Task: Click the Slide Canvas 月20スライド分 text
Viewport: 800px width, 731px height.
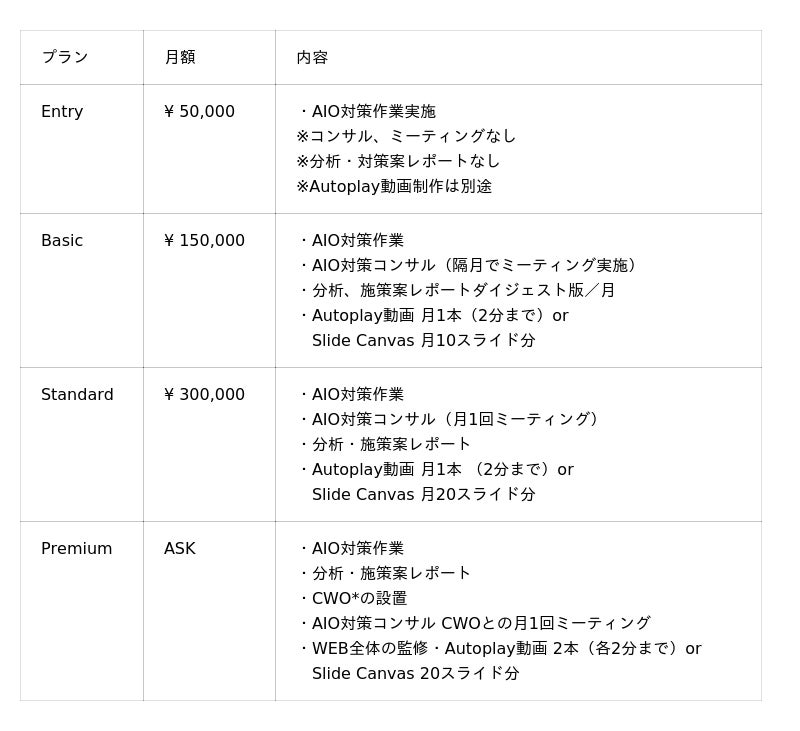Action: click(423, 494)
